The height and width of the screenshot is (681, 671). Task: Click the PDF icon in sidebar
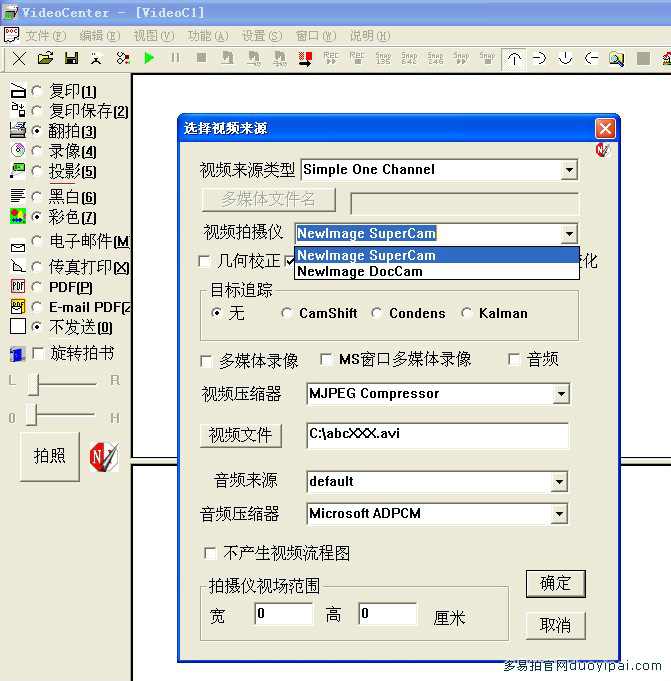tap(18, 286)
